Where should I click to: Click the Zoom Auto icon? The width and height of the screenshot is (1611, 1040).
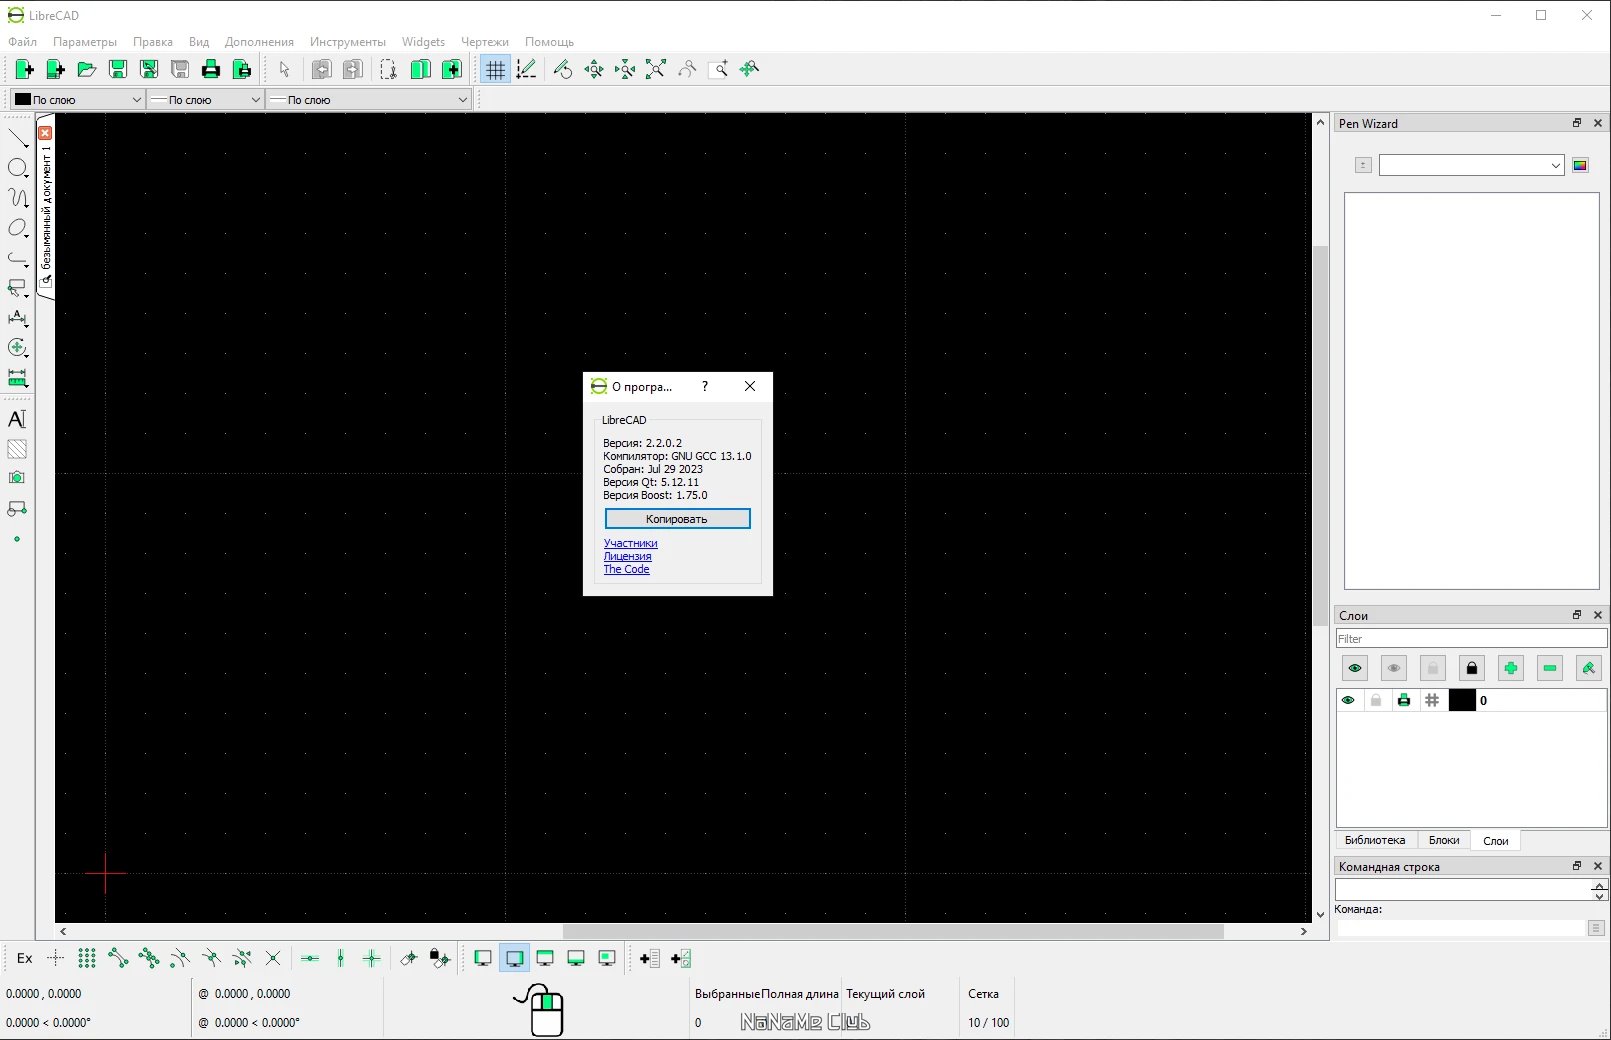(655, 69)
